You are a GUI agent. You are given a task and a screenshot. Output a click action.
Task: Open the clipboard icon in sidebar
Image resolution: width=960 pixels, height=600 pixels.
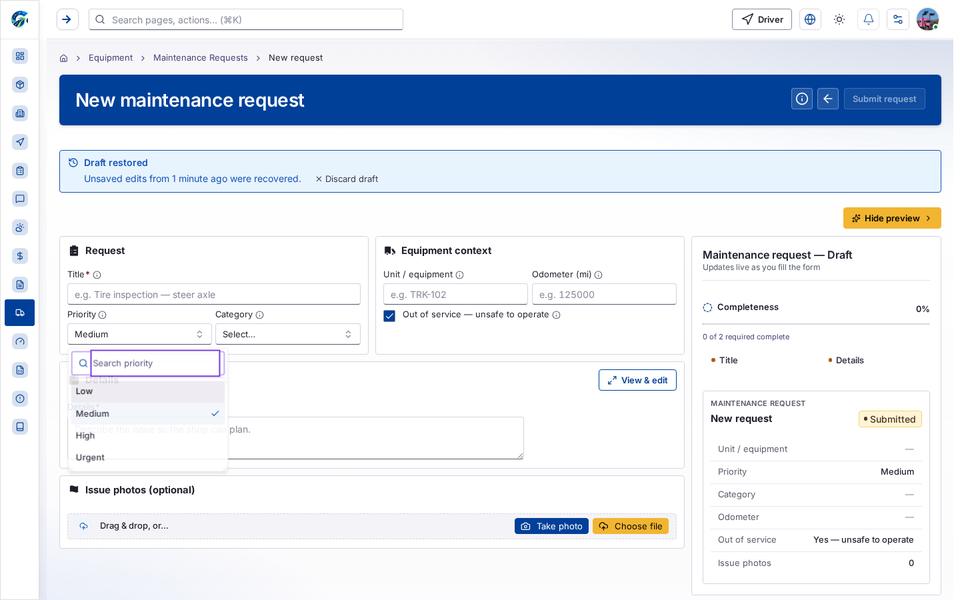pos(20,171)
